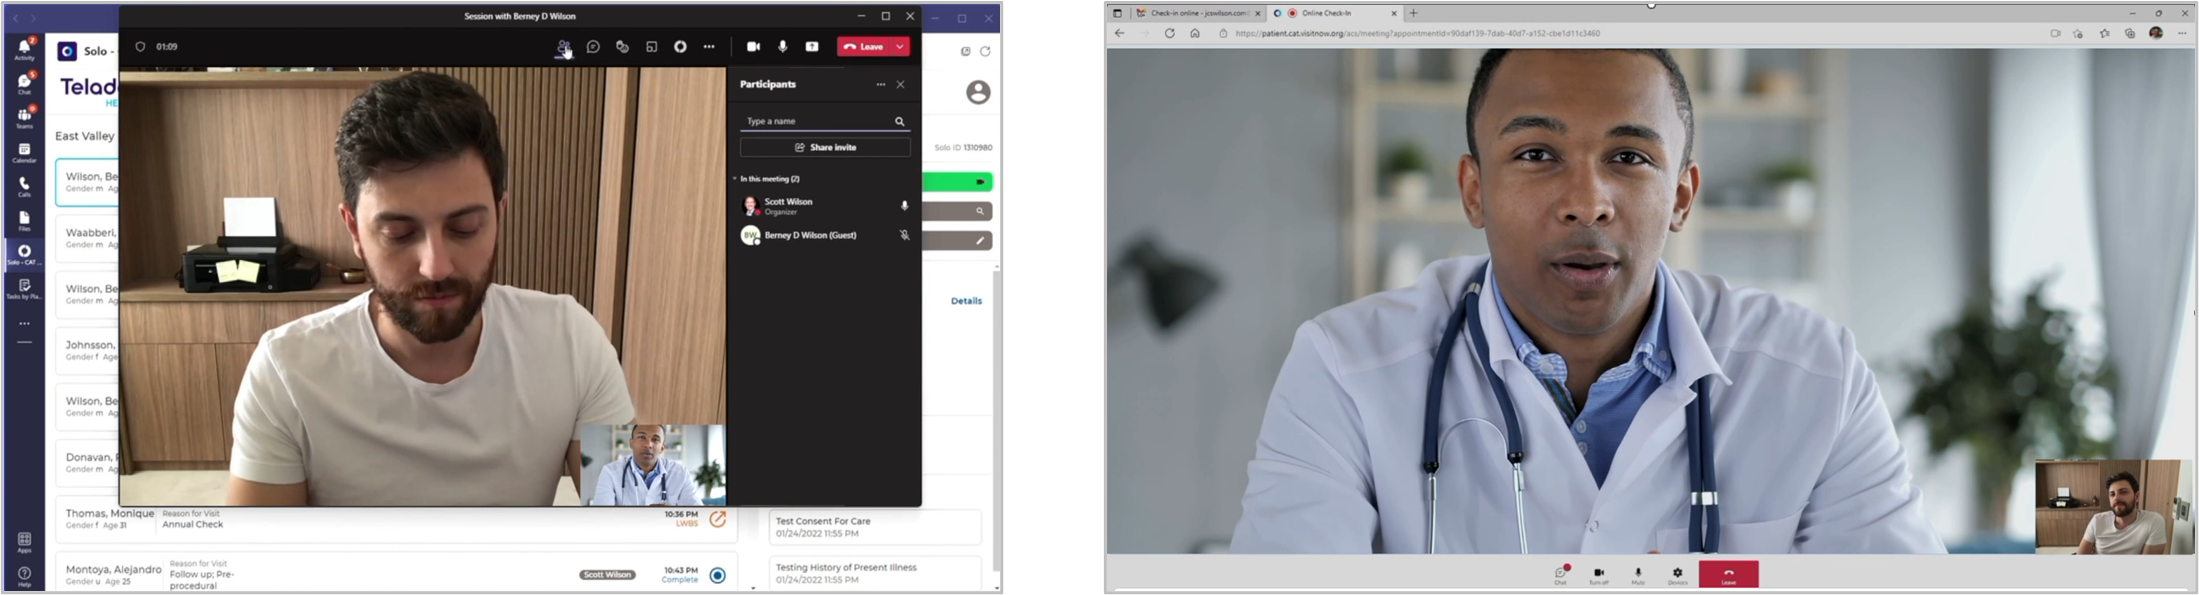Click Berney D Wilson's muted mic icon
The height and width of the screenshot is (595, 2199).
click(x=904, y=235)
